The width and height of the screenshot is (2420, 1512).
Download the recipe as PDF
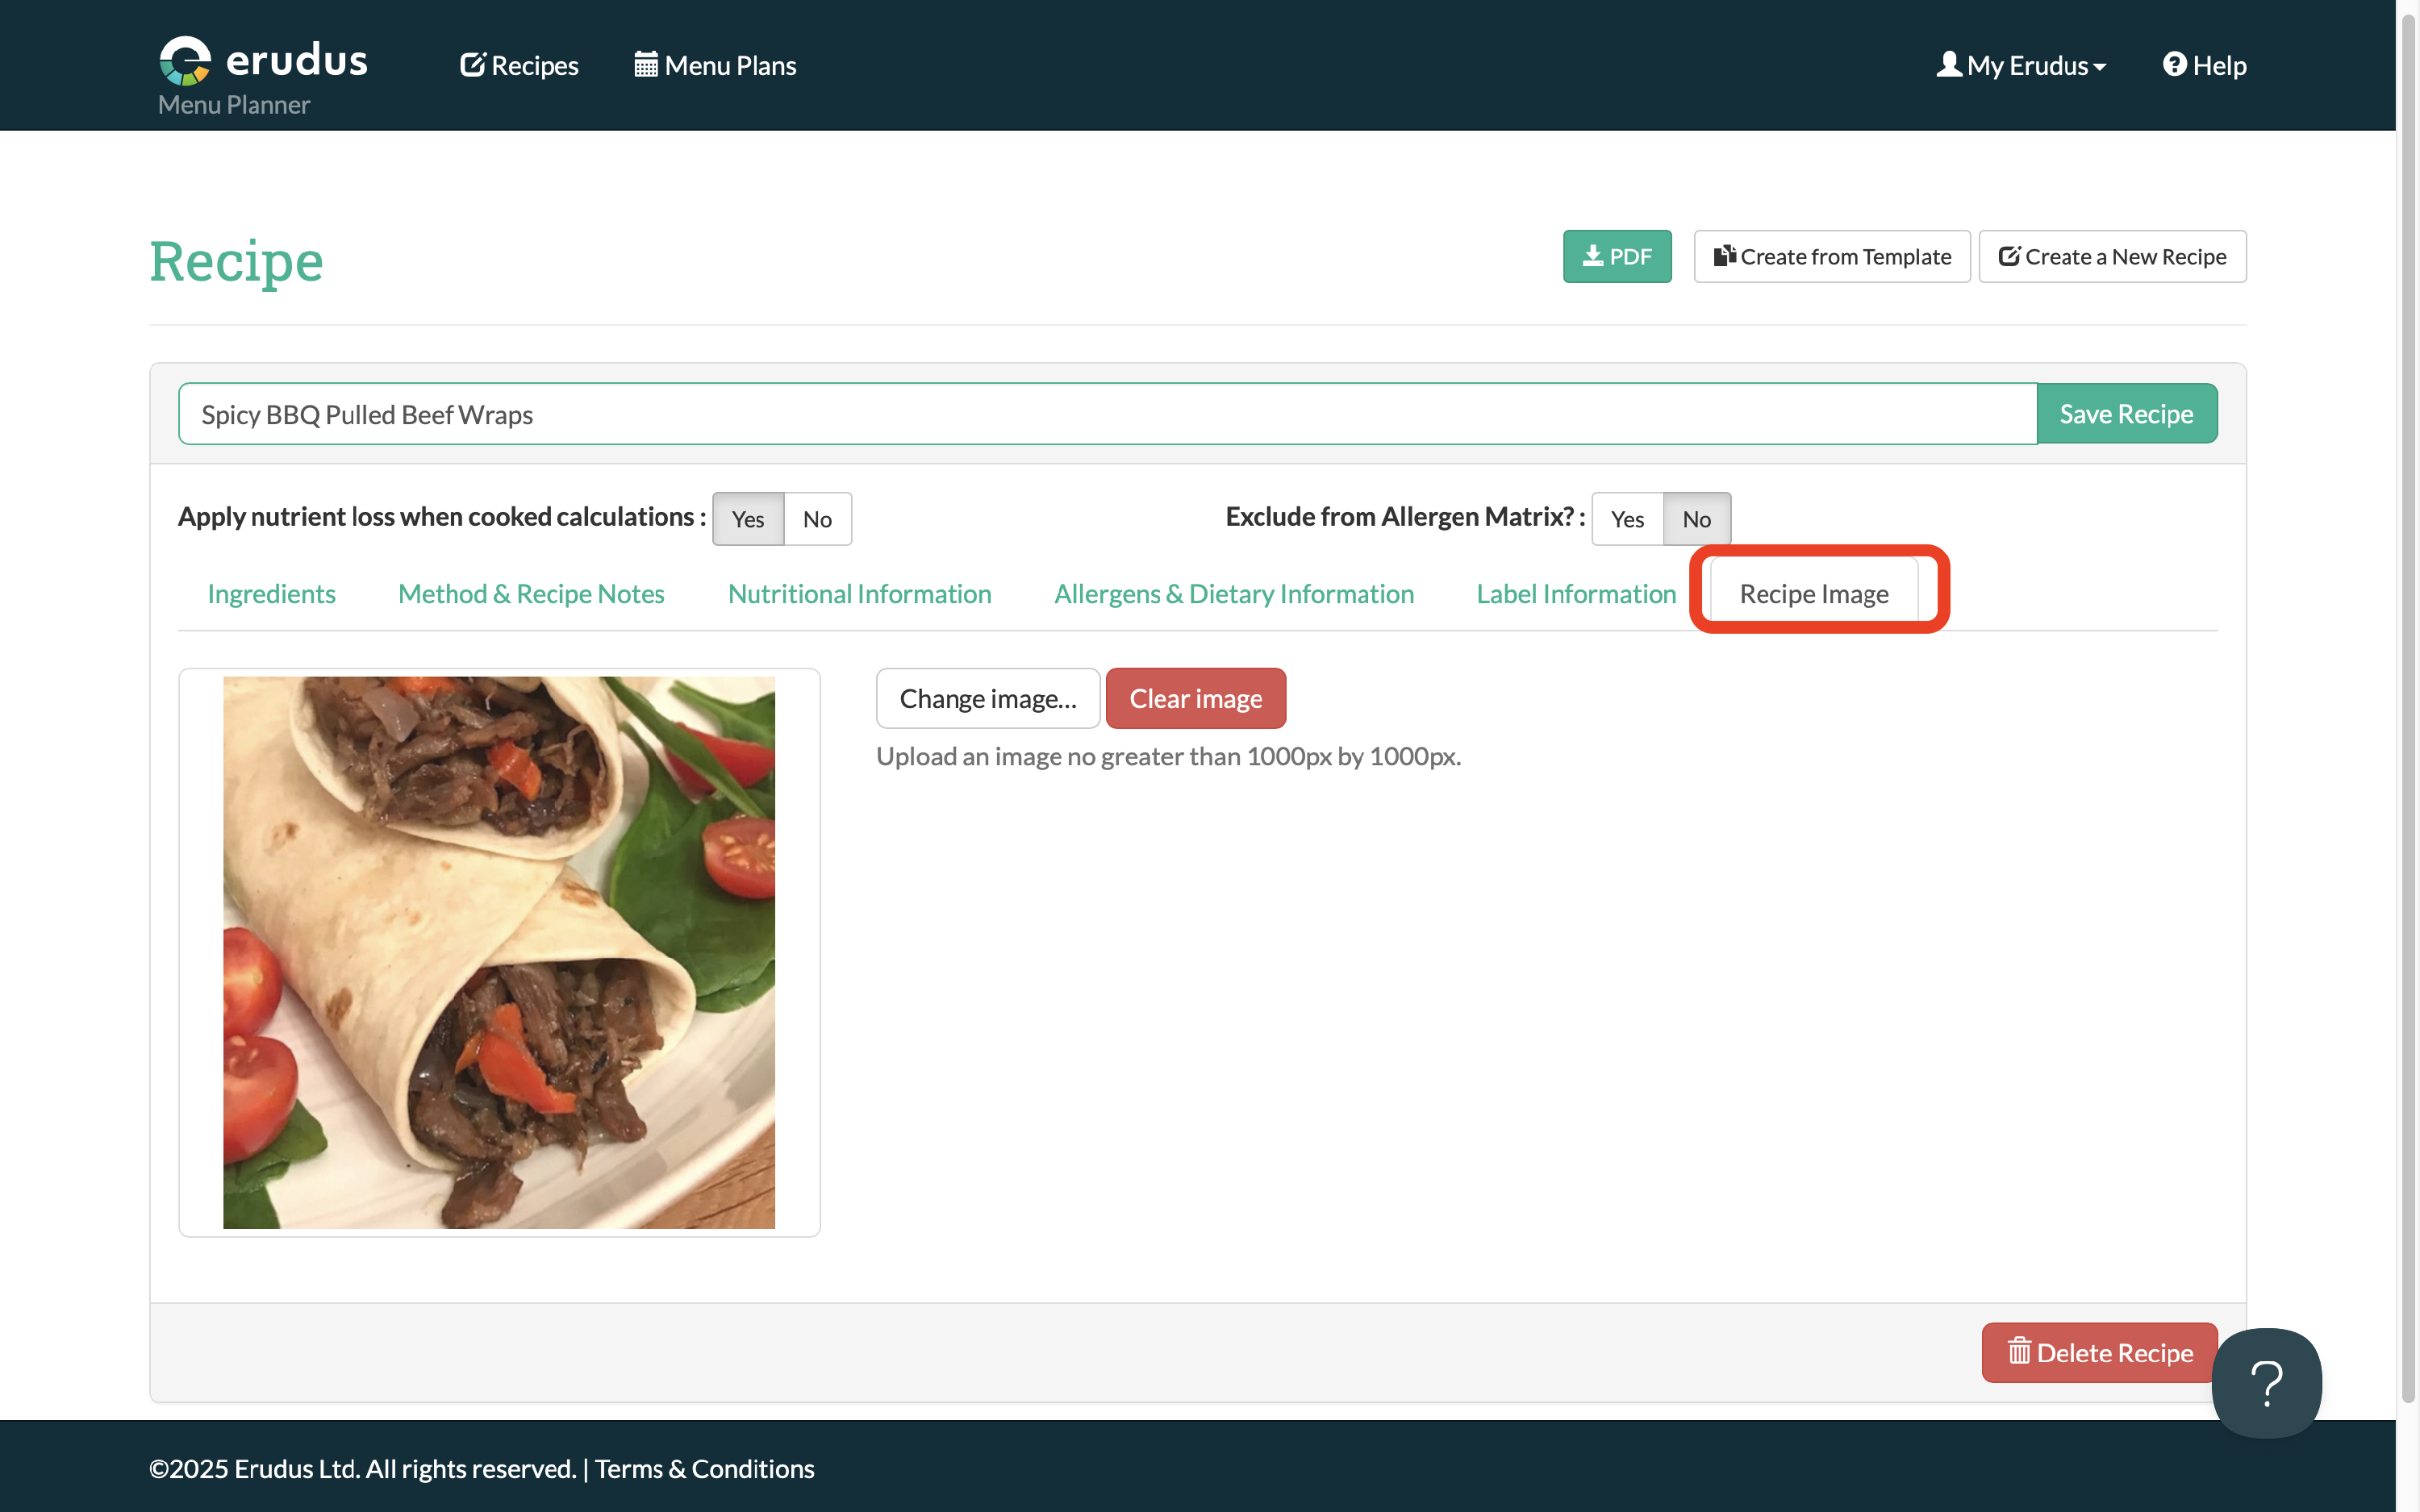pyautogui.click(x=1616, y=257)
